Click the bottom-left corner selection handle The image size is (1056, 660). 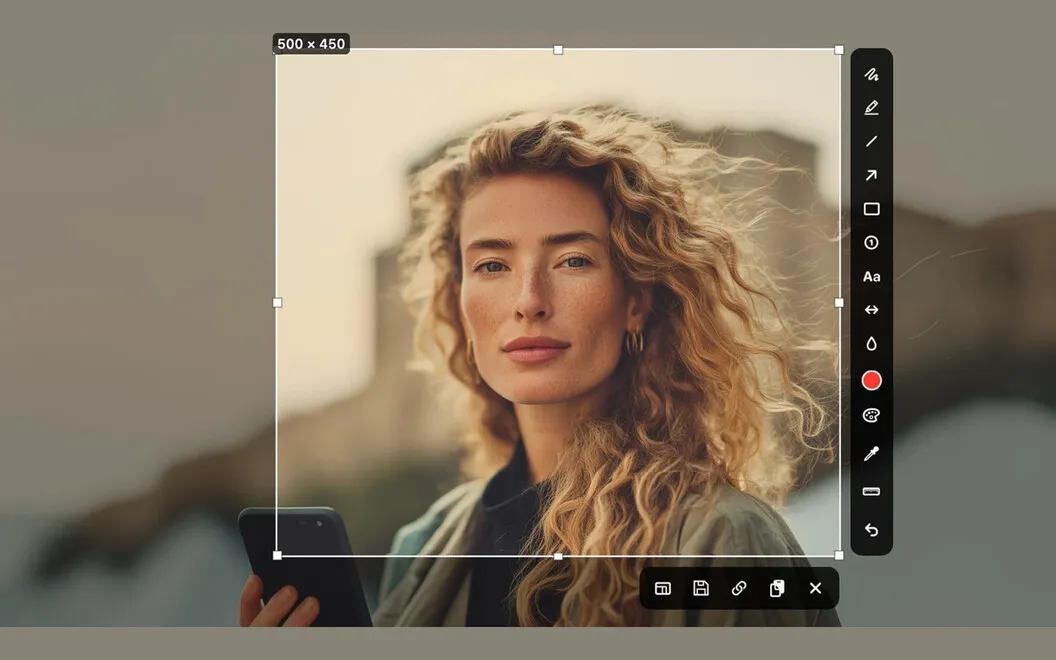[x=277, y=556]
